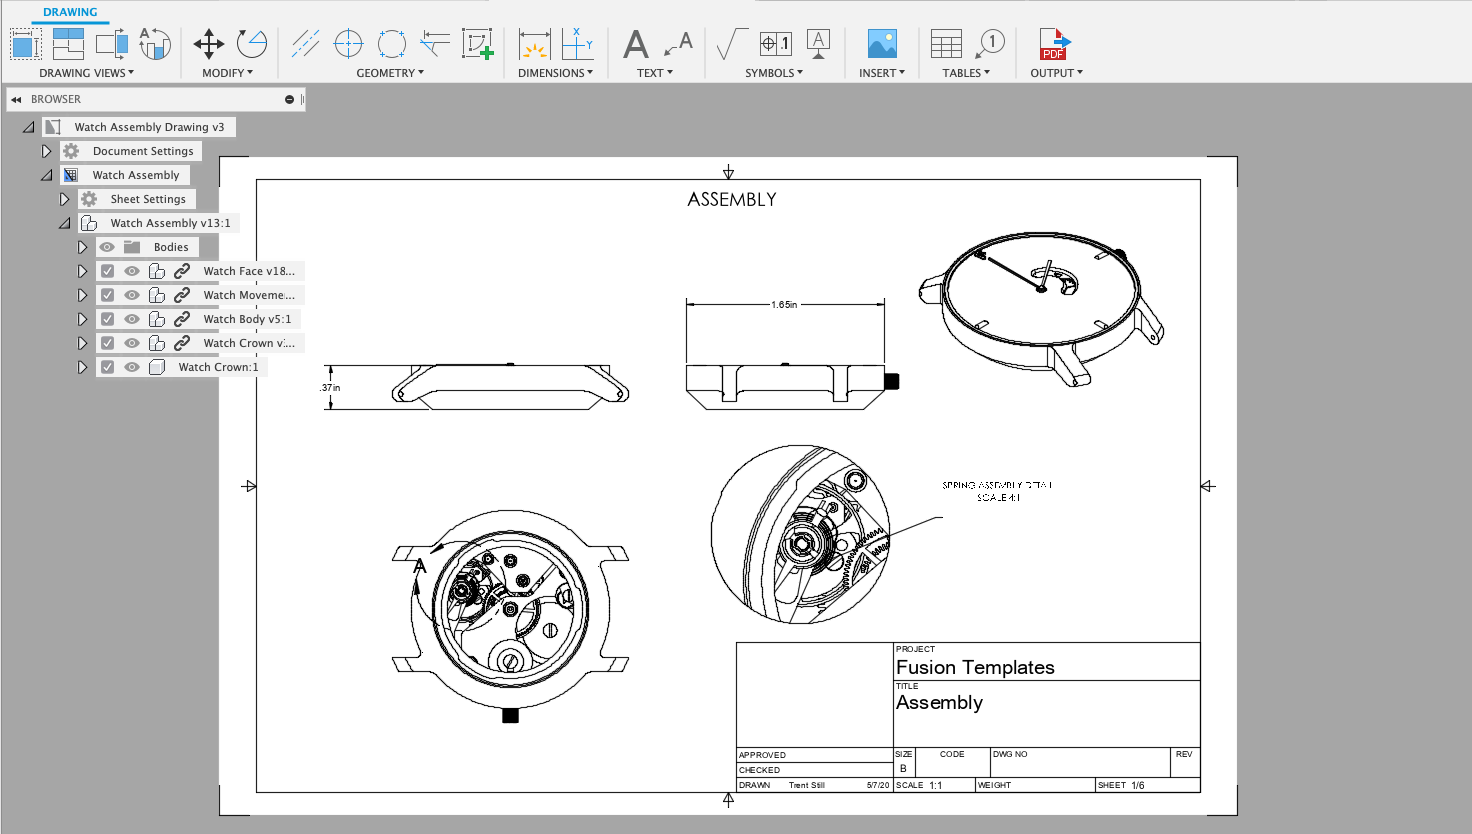The image size is (1472, 834).
Task: Select the Center Mark tool
Action: [x=348, y=44]
